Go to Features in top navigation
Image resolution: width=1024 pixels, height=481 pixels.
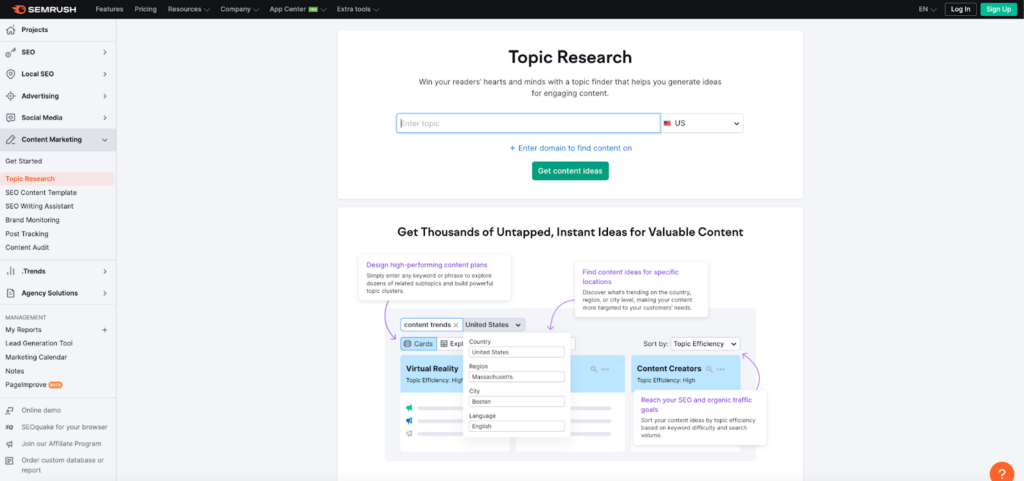pyautogui.click(x=109, y=9)
